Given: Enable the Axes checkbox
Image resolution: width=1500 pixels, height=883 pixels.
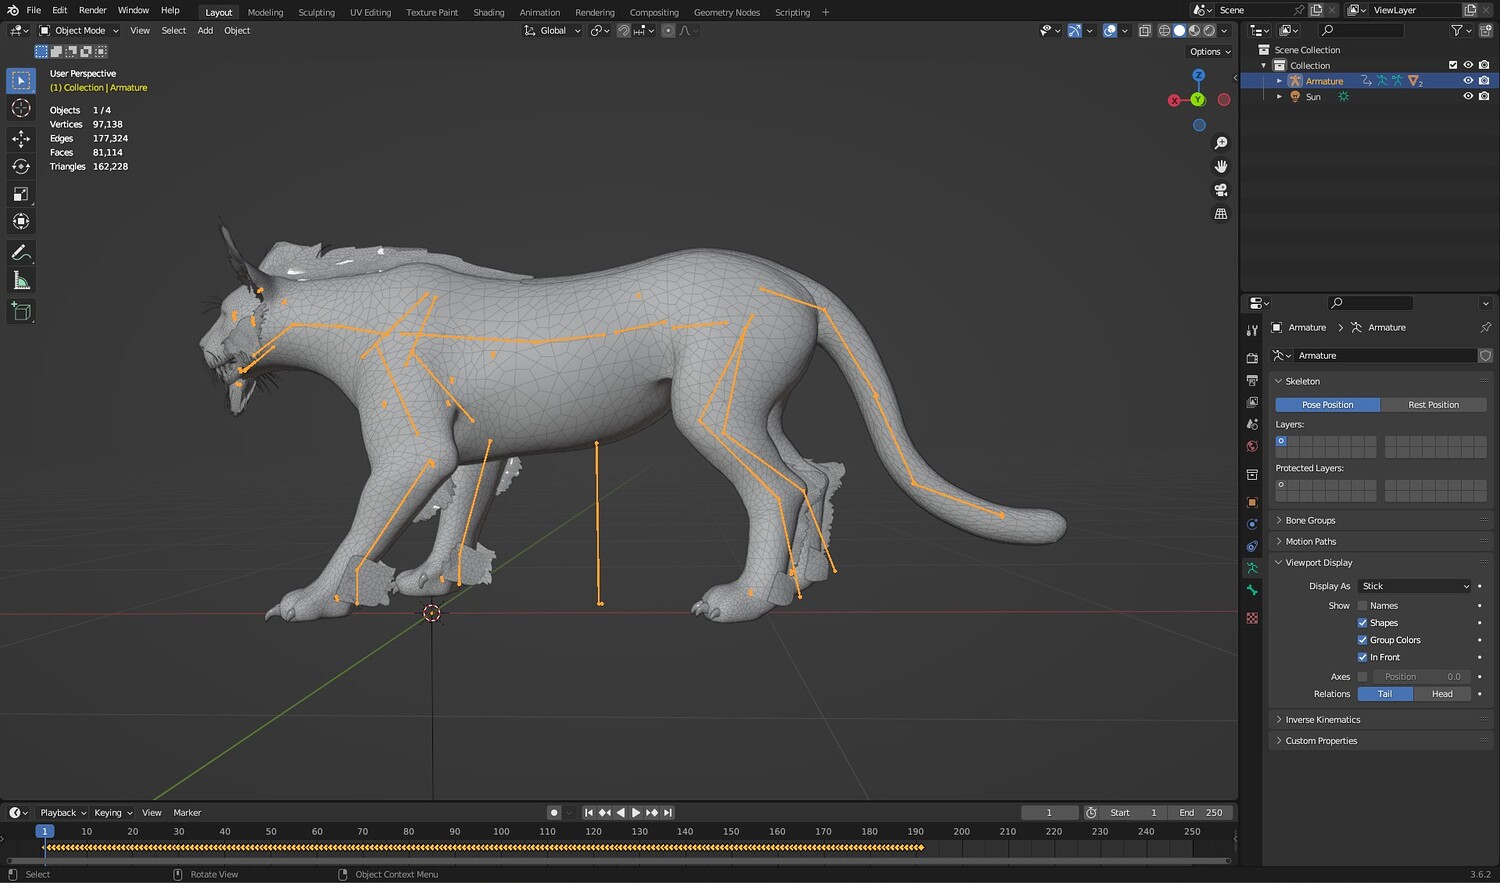Looking at the screenshot, I should point(1362,677).
